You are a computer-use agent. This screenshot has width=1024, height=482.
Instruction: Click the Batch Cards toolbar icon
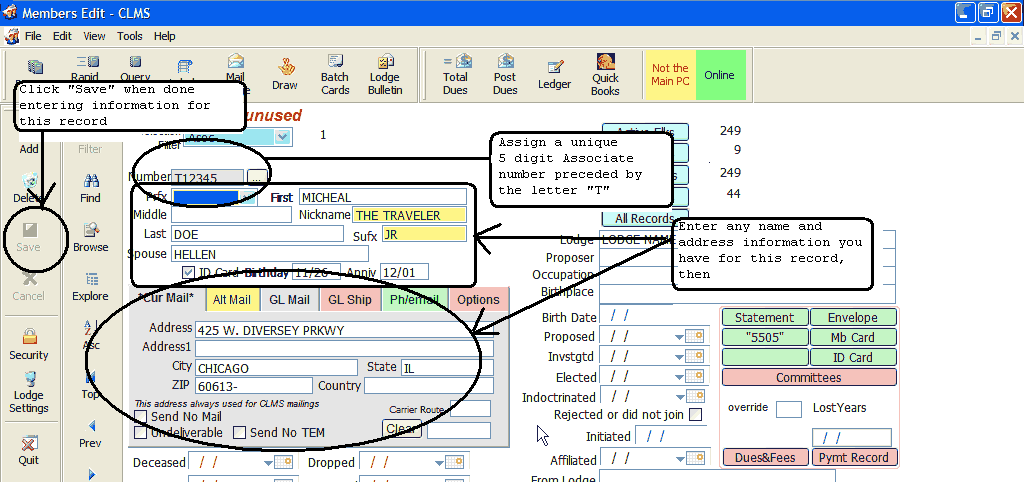335,73
